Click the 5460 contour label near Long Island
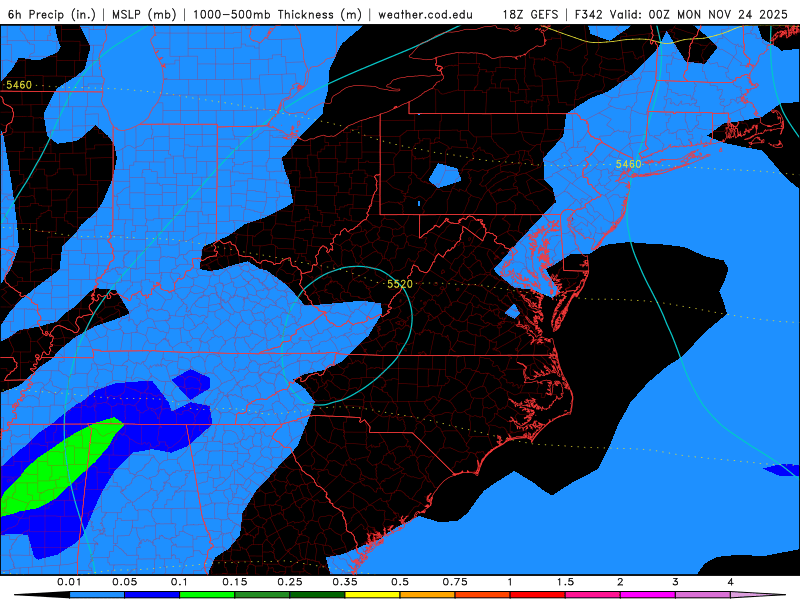This screenshot has height=600, width=800. (x=628, y=164)
